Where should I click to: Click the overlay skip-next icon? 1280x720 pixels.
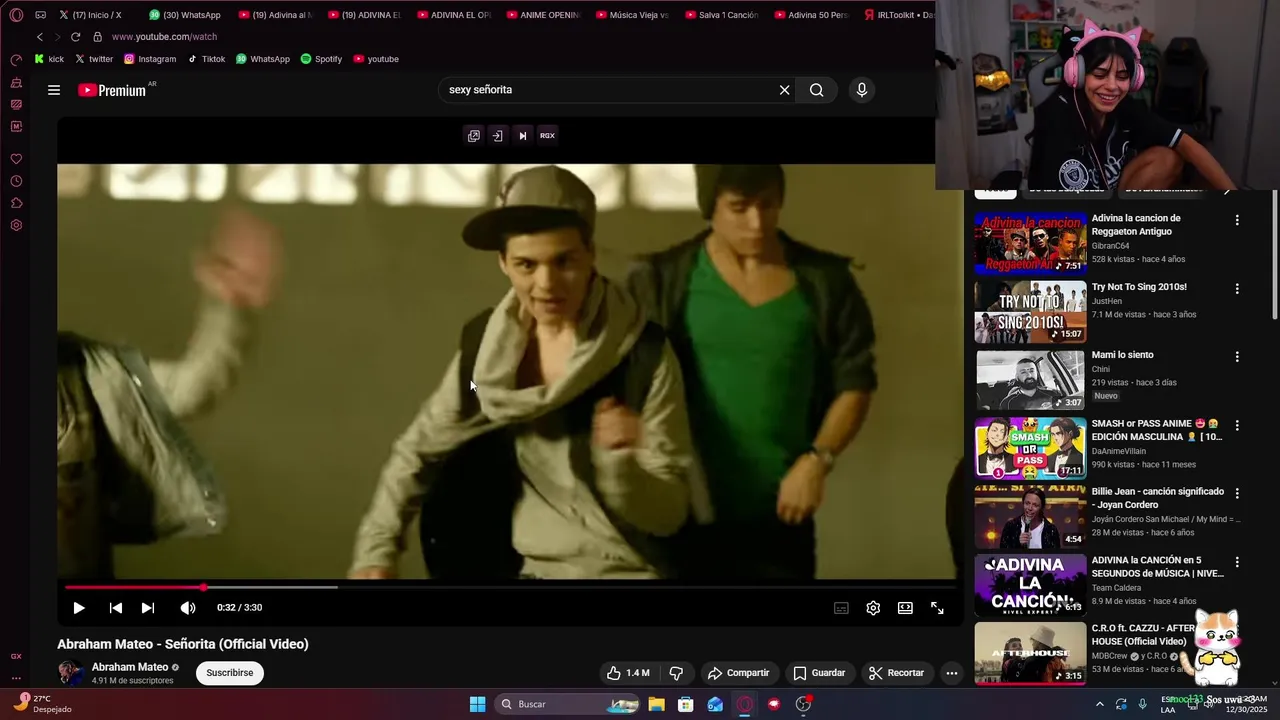(522, 136)
